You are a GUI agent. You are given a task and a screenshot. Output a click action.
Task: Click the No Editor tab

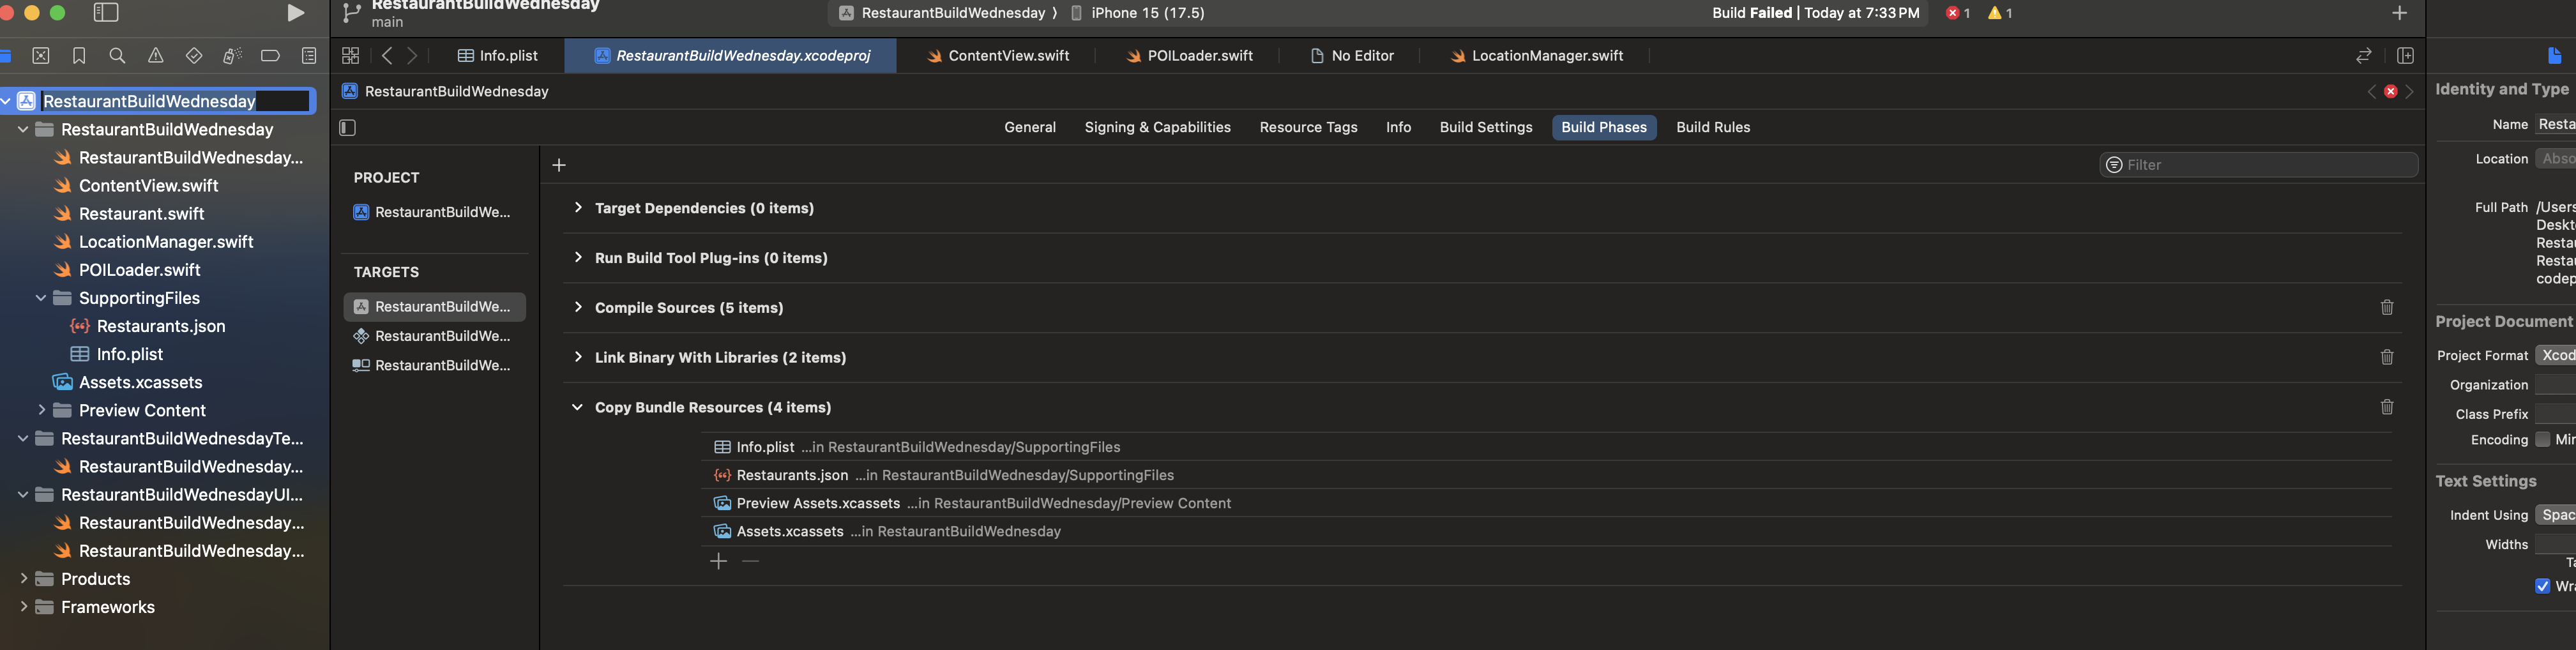pos(1352,56)
